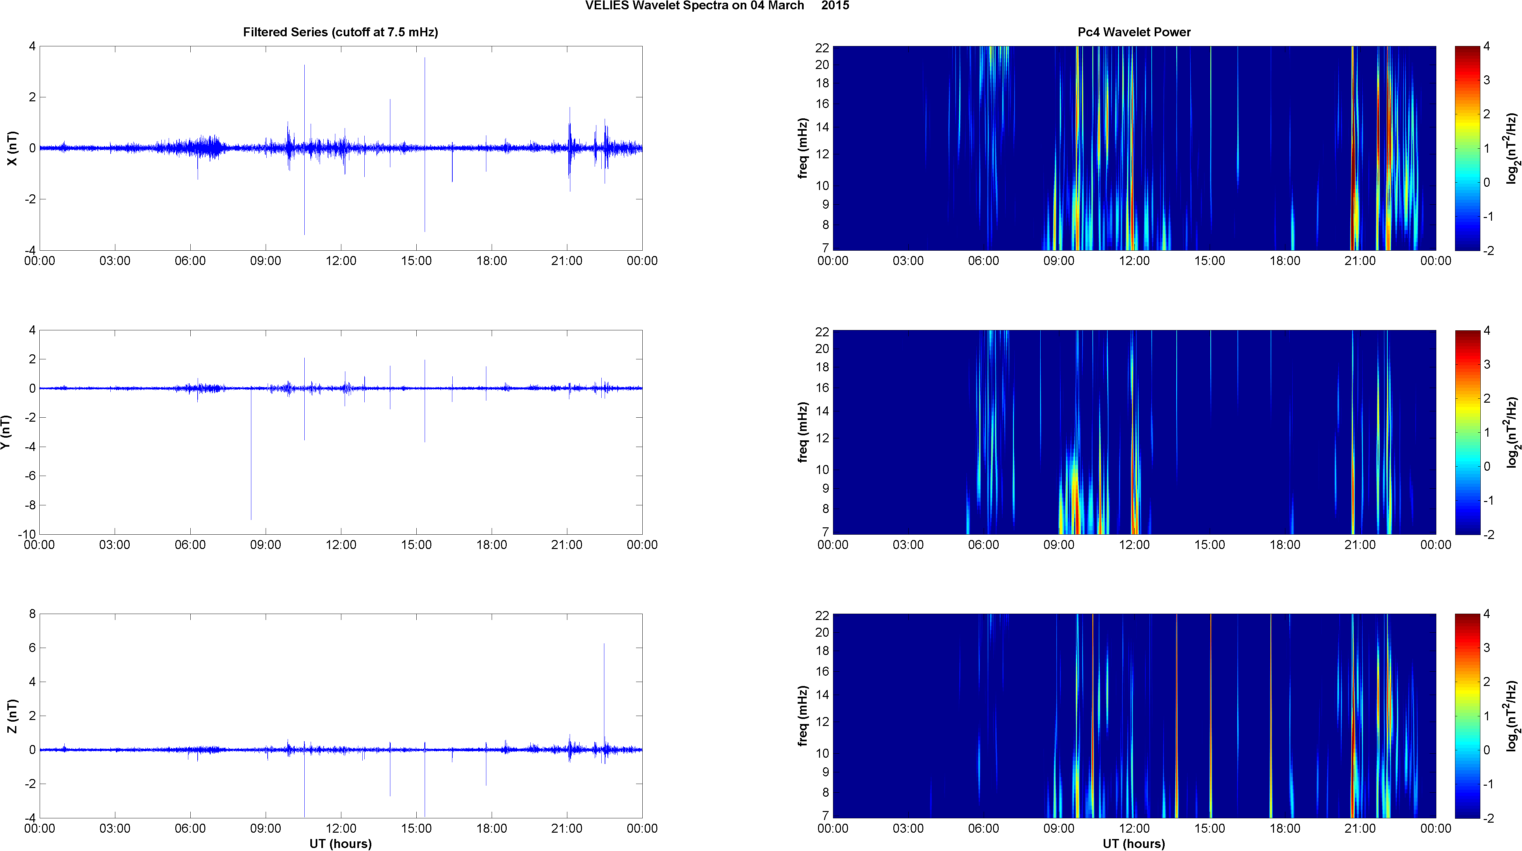This screenshot has width=1522, height=851.
Task: Click the 09:00 tick under Y wavelet spectrum
Action: [x=1059, y=545]
